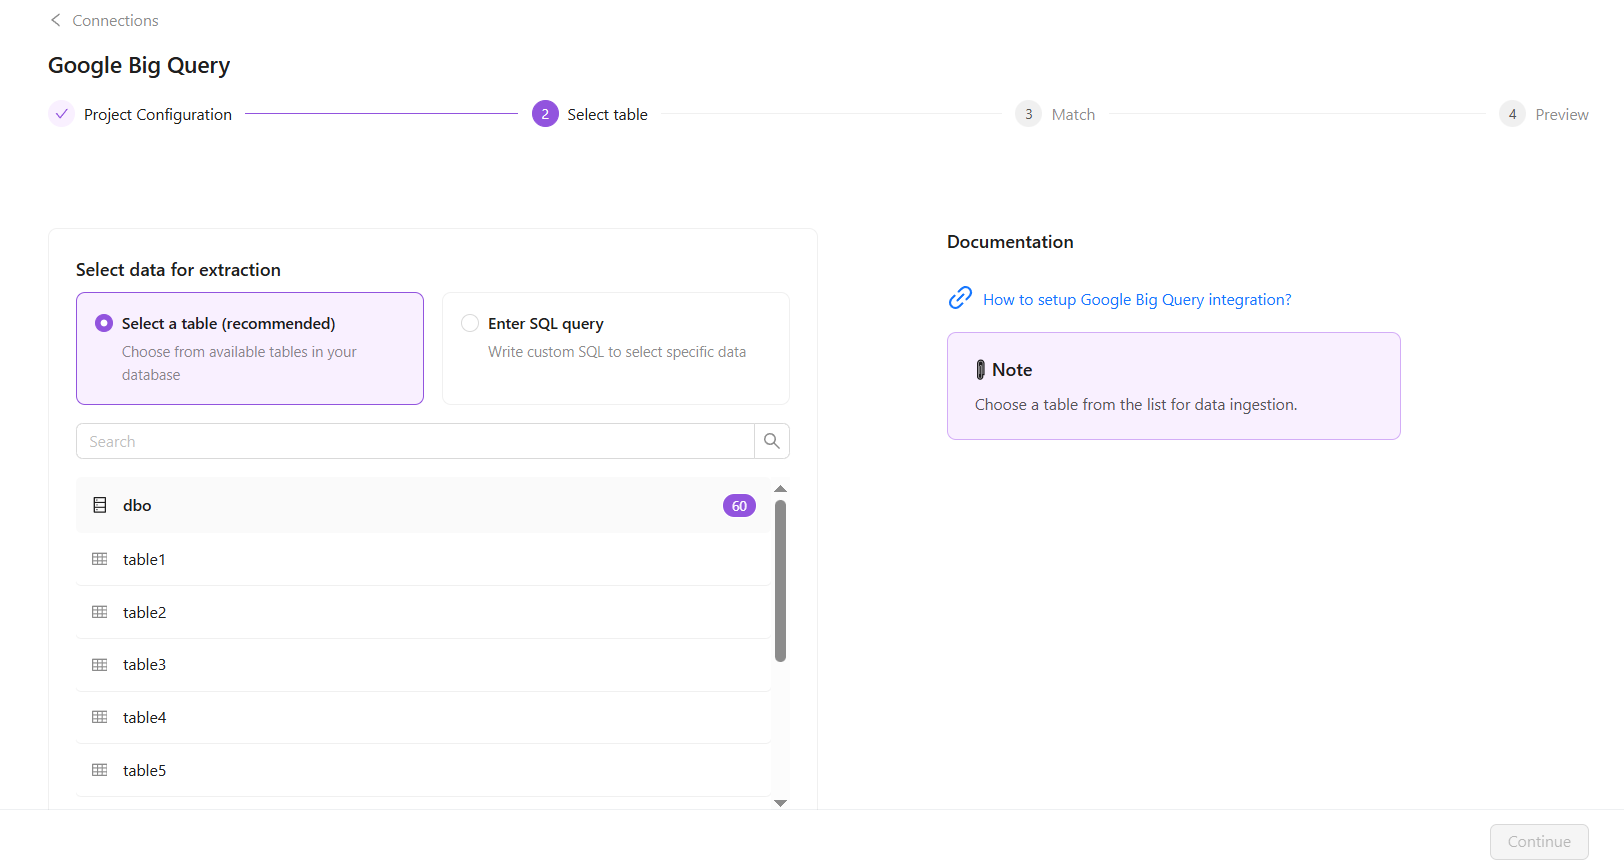The height and width of the screenshot is (868, 1624).
Task: Open the Preview step label
Action: [1562, 115]
